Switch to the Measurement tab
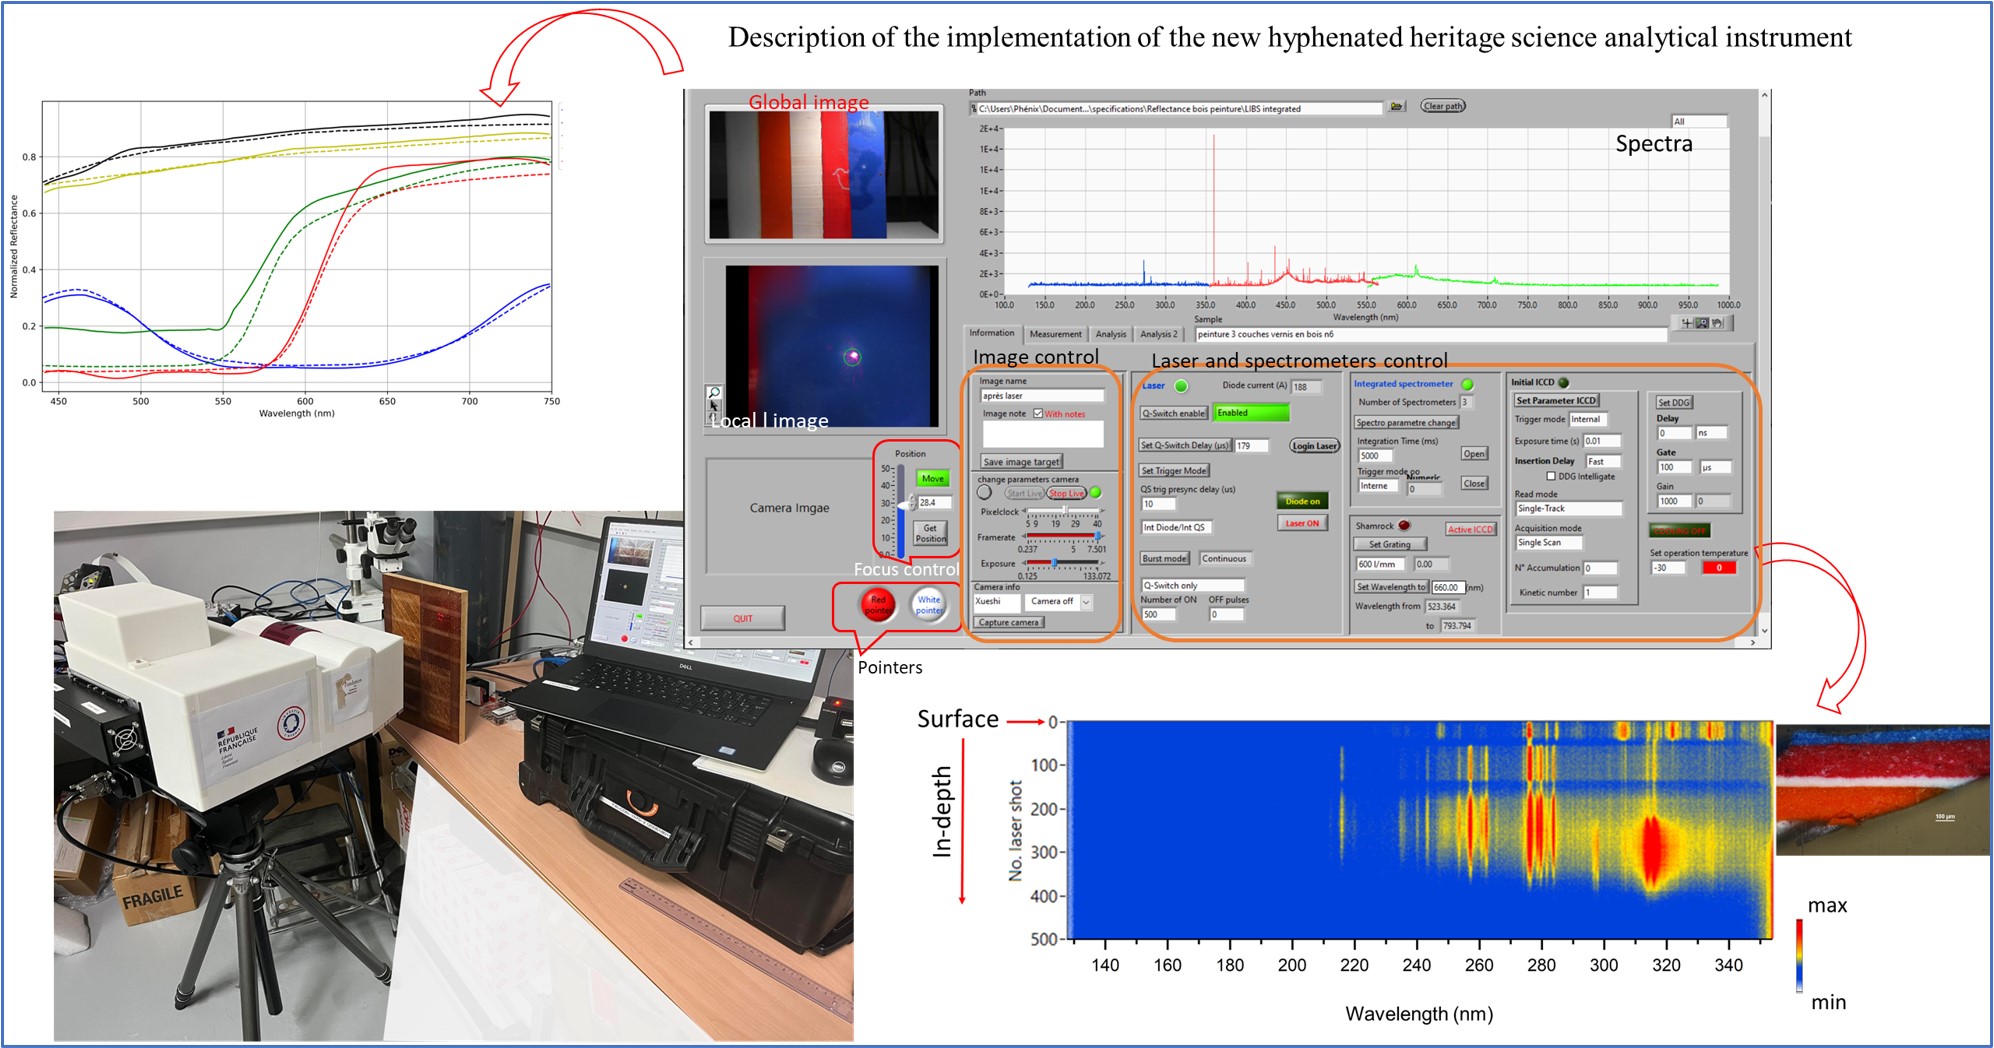 click(1055, 334)
